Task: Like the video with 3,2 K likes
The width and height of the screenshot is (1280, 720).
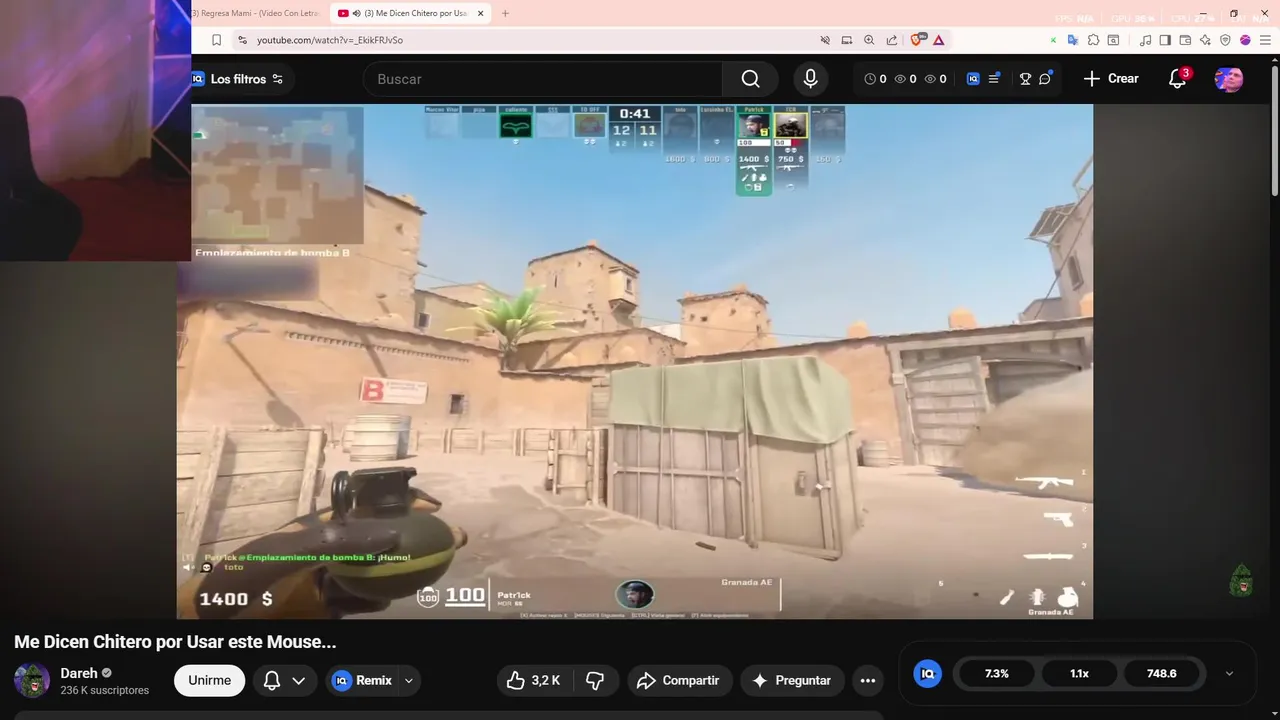Action: (x=533, y=680)
